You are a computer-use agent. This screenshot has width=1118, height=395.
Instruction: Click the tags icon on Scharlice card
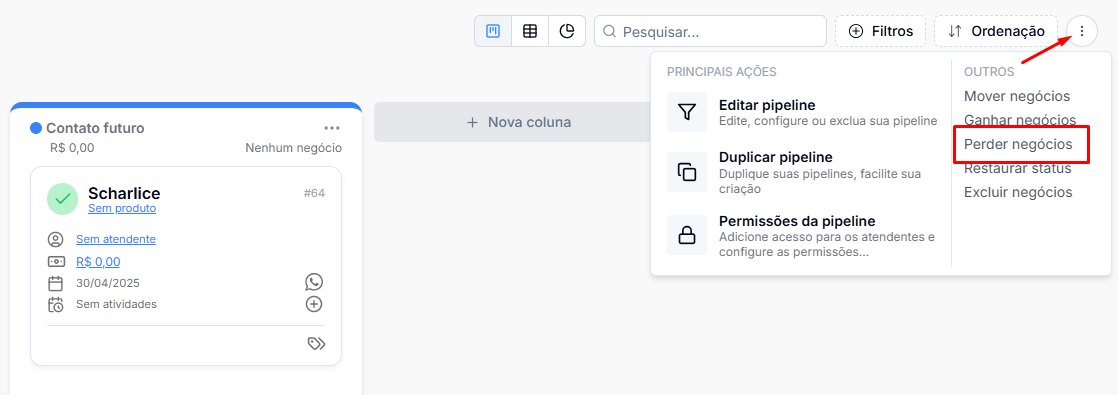pyautogui.click(x=316, y=344)
